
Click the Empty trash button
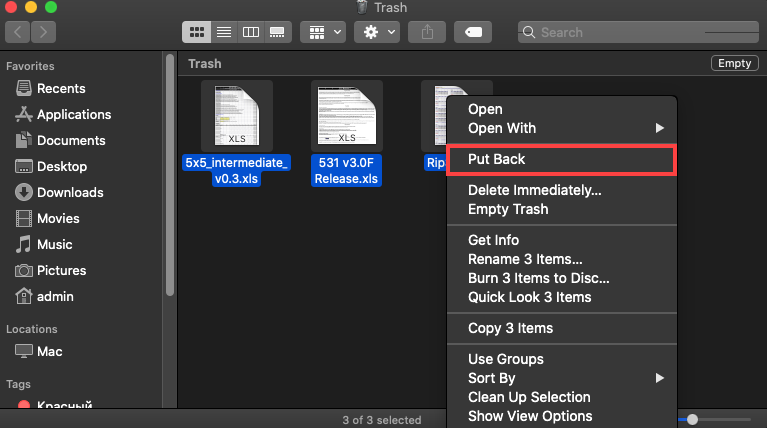coord(734,63)
